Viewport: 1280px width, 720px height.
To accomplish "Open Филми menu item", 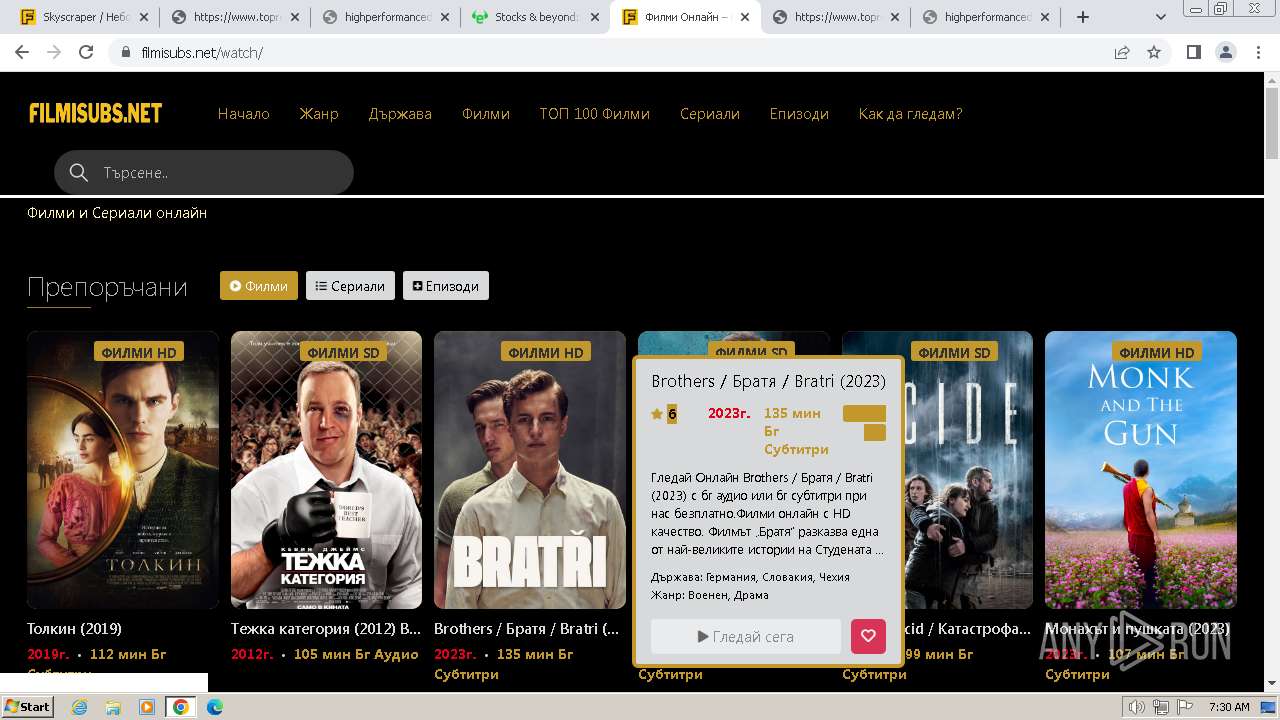I will tap(486, 114).
